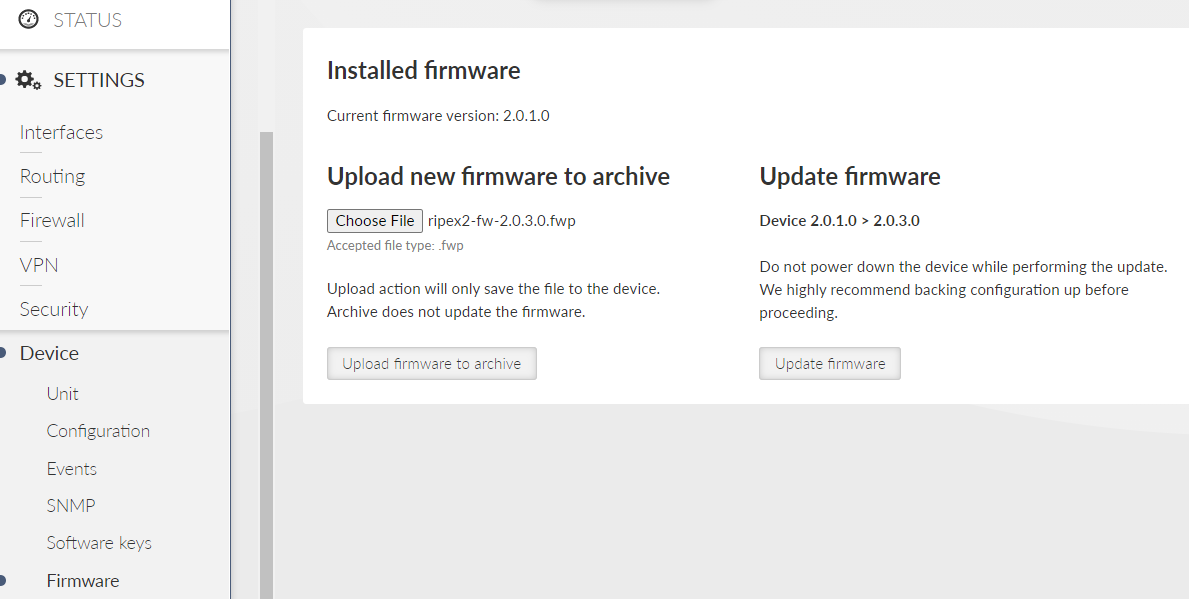
Task: Go to Interfaces settings
Action: click(61, 132)
